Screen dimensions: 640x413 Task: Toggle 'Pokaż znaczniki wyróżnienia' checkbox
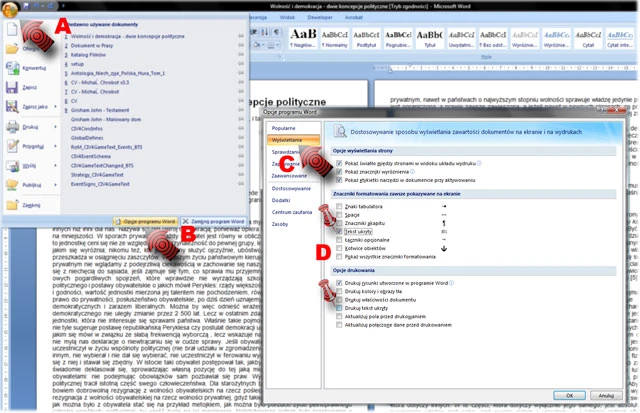coord(339,172)
